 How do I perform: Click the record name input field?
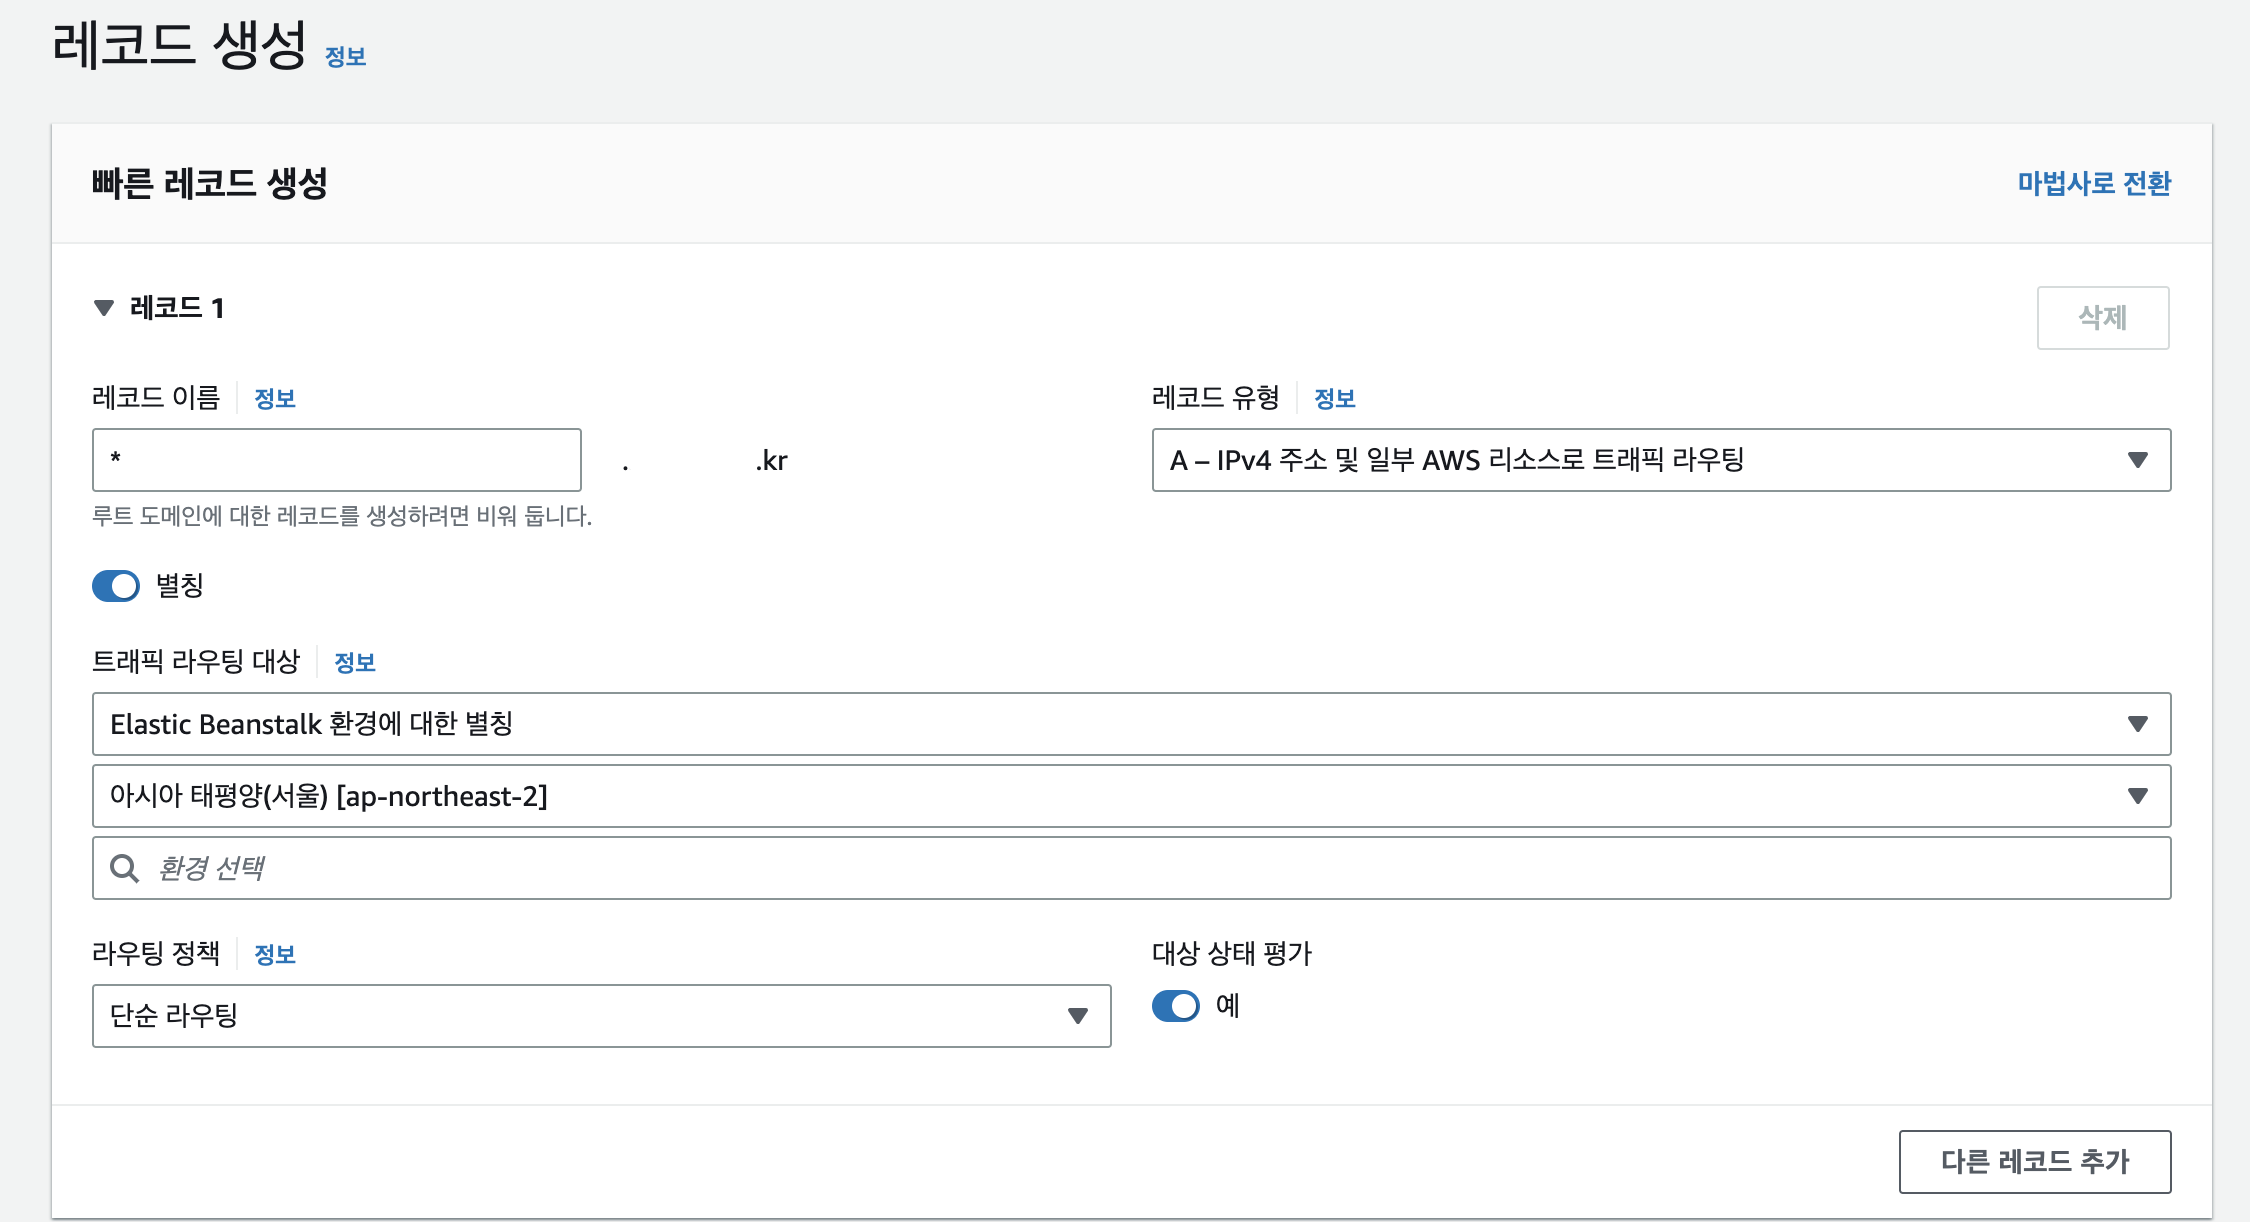click(336, 460)
